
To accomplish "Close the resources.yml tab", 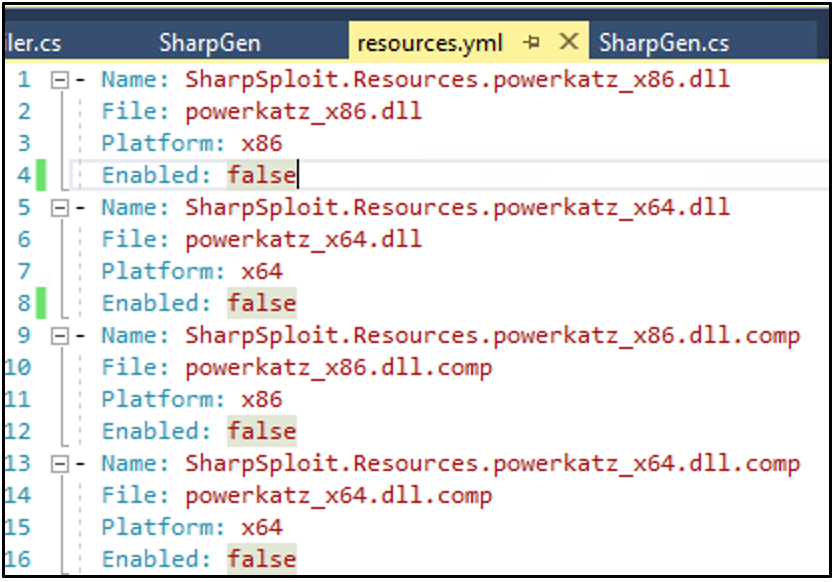I will pyautogui.click(x=568, y=42).
